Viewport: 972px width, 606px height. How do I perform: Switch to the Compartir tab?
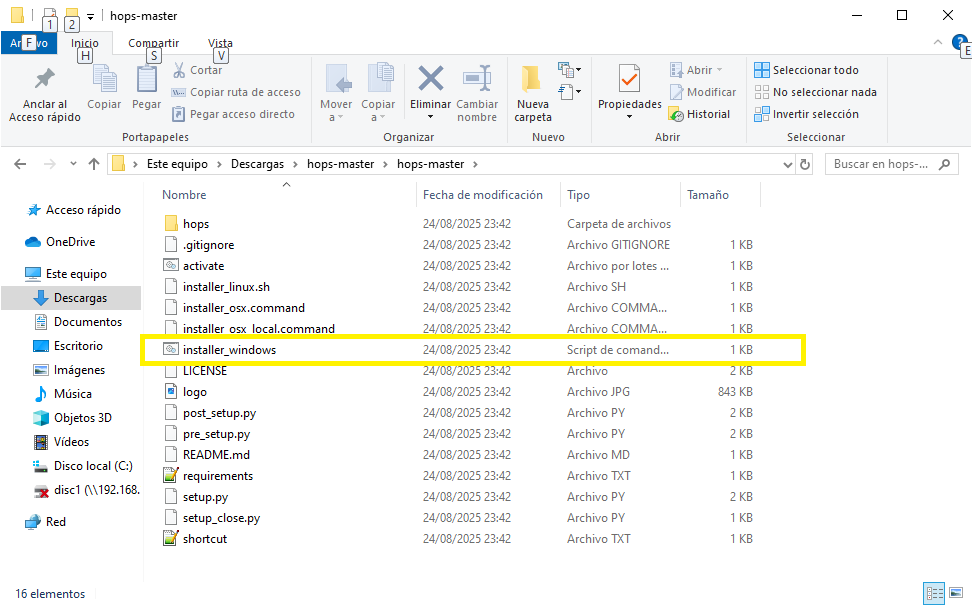click(x=153, y=43)
